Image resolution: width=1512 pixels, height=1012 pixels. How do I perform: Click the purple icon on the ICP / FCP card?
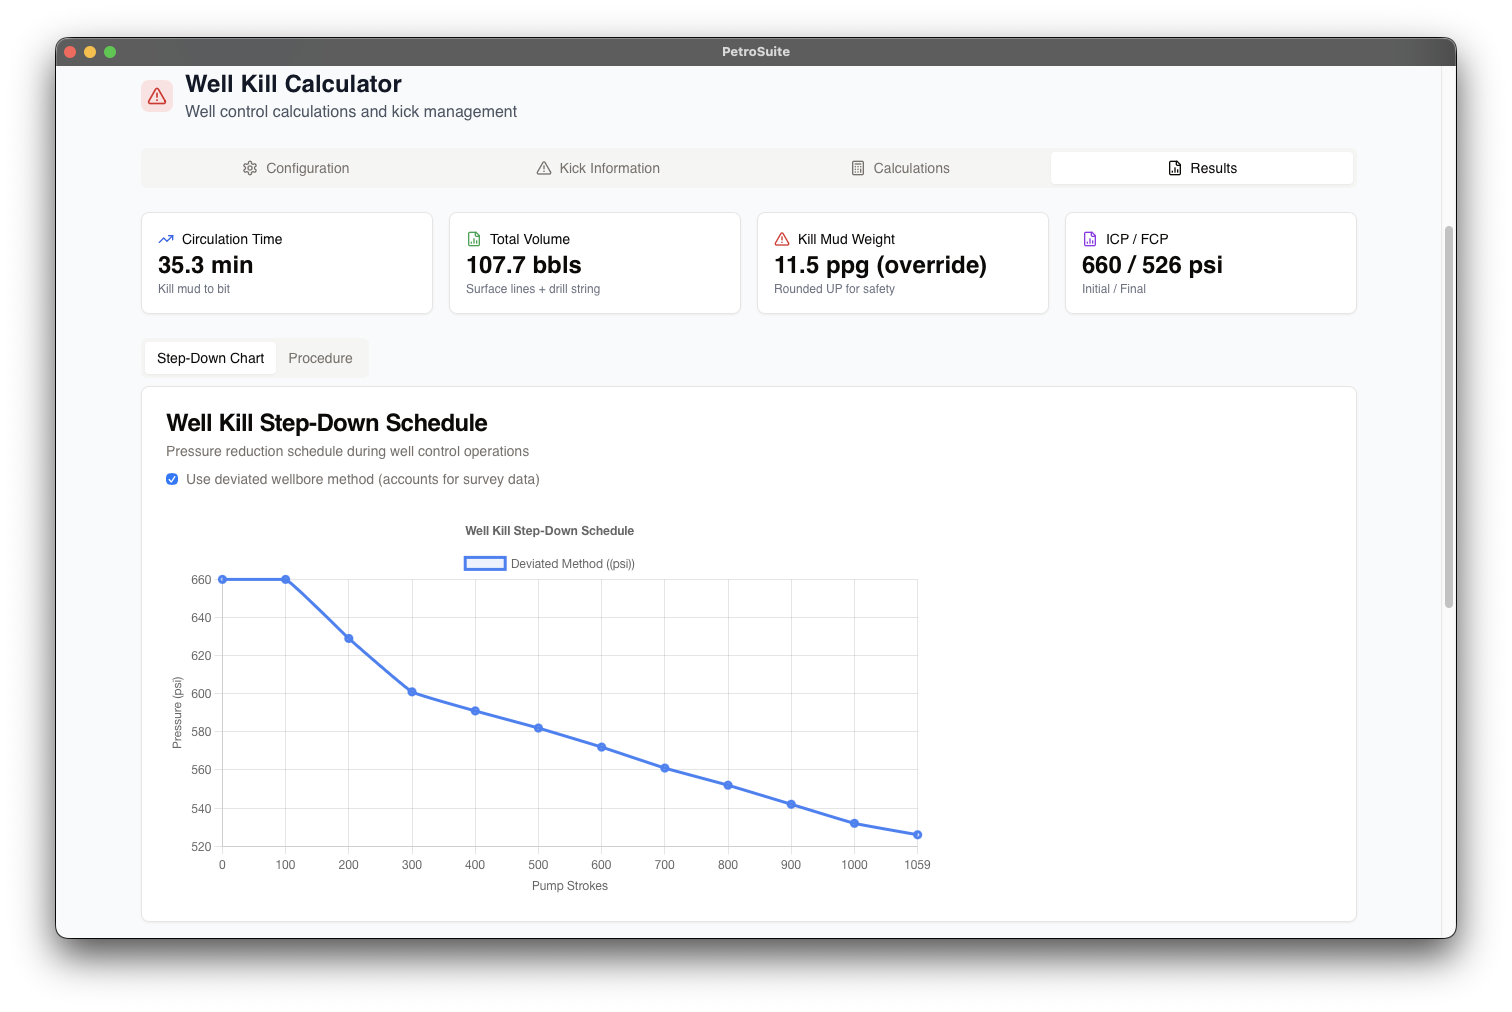(1089, 238)
